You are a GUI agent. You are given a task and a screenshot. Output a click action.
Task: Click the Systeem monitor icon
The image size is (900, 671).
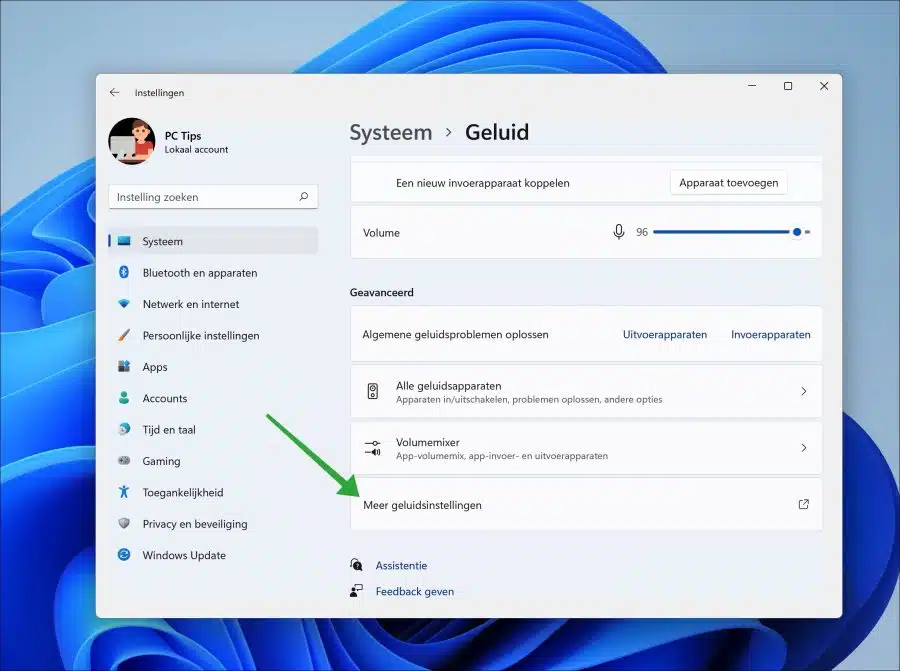(x=124, y=241)
